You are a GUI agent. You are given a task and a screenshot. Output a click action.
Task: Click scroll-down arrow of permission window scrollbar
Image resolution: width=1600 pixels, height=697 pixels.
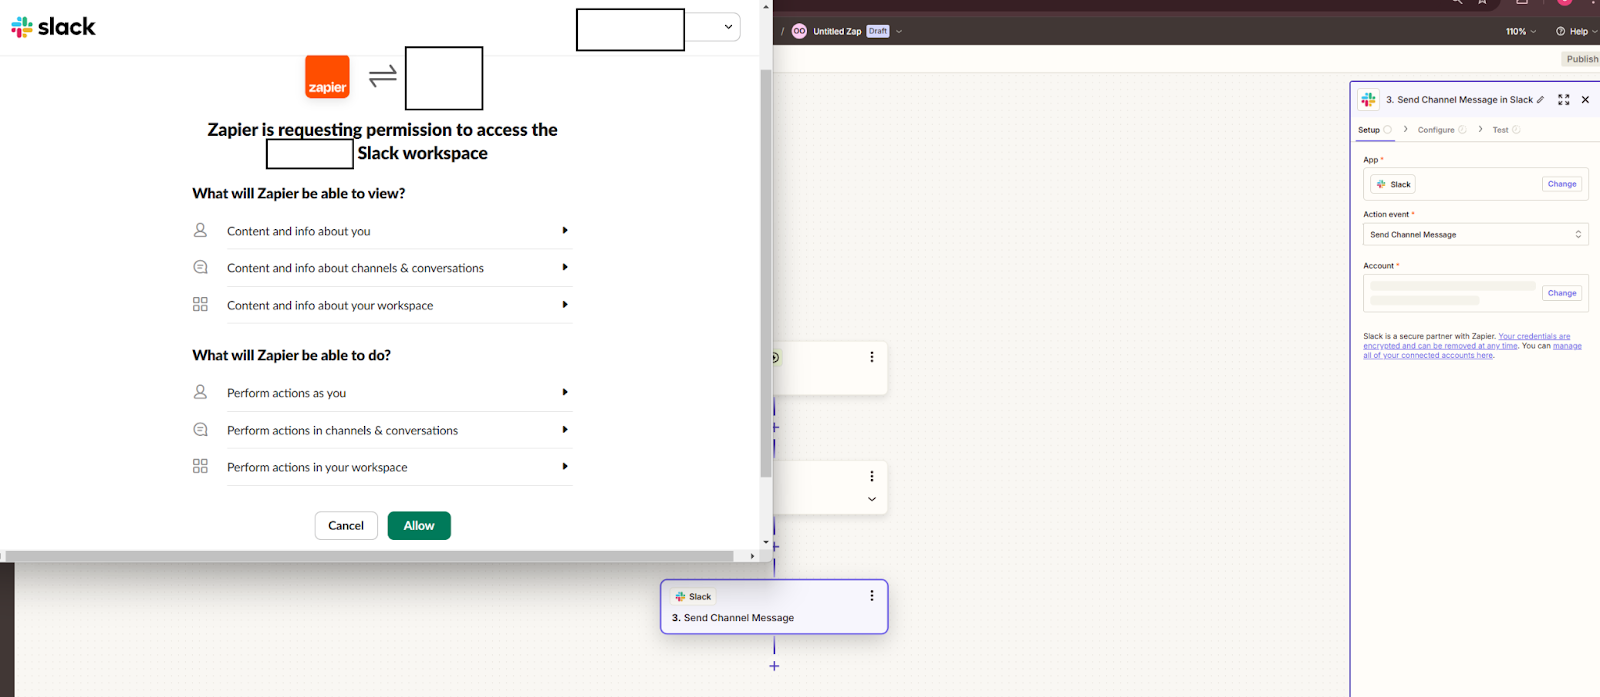tap(766, 542)
